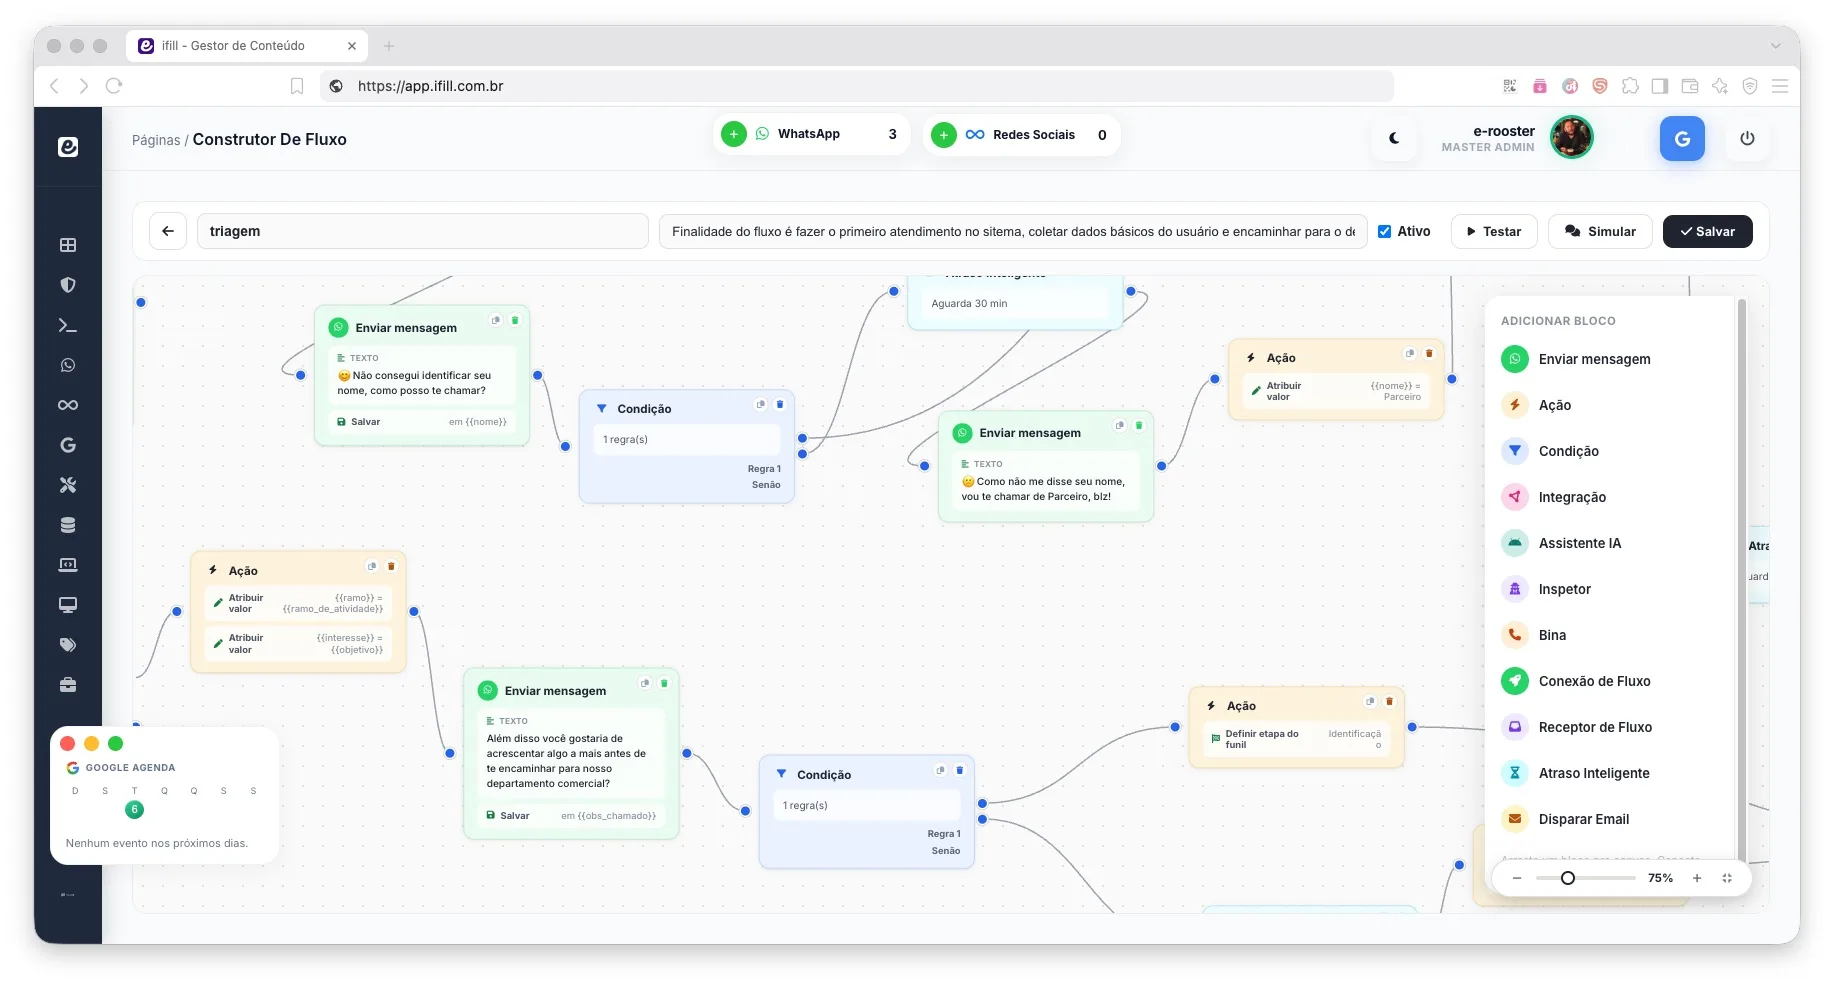The height and width of the screenshot is (986, 1834).
Task: Select the 'Aguarda 30 min' delay block
Action: 1015,303
